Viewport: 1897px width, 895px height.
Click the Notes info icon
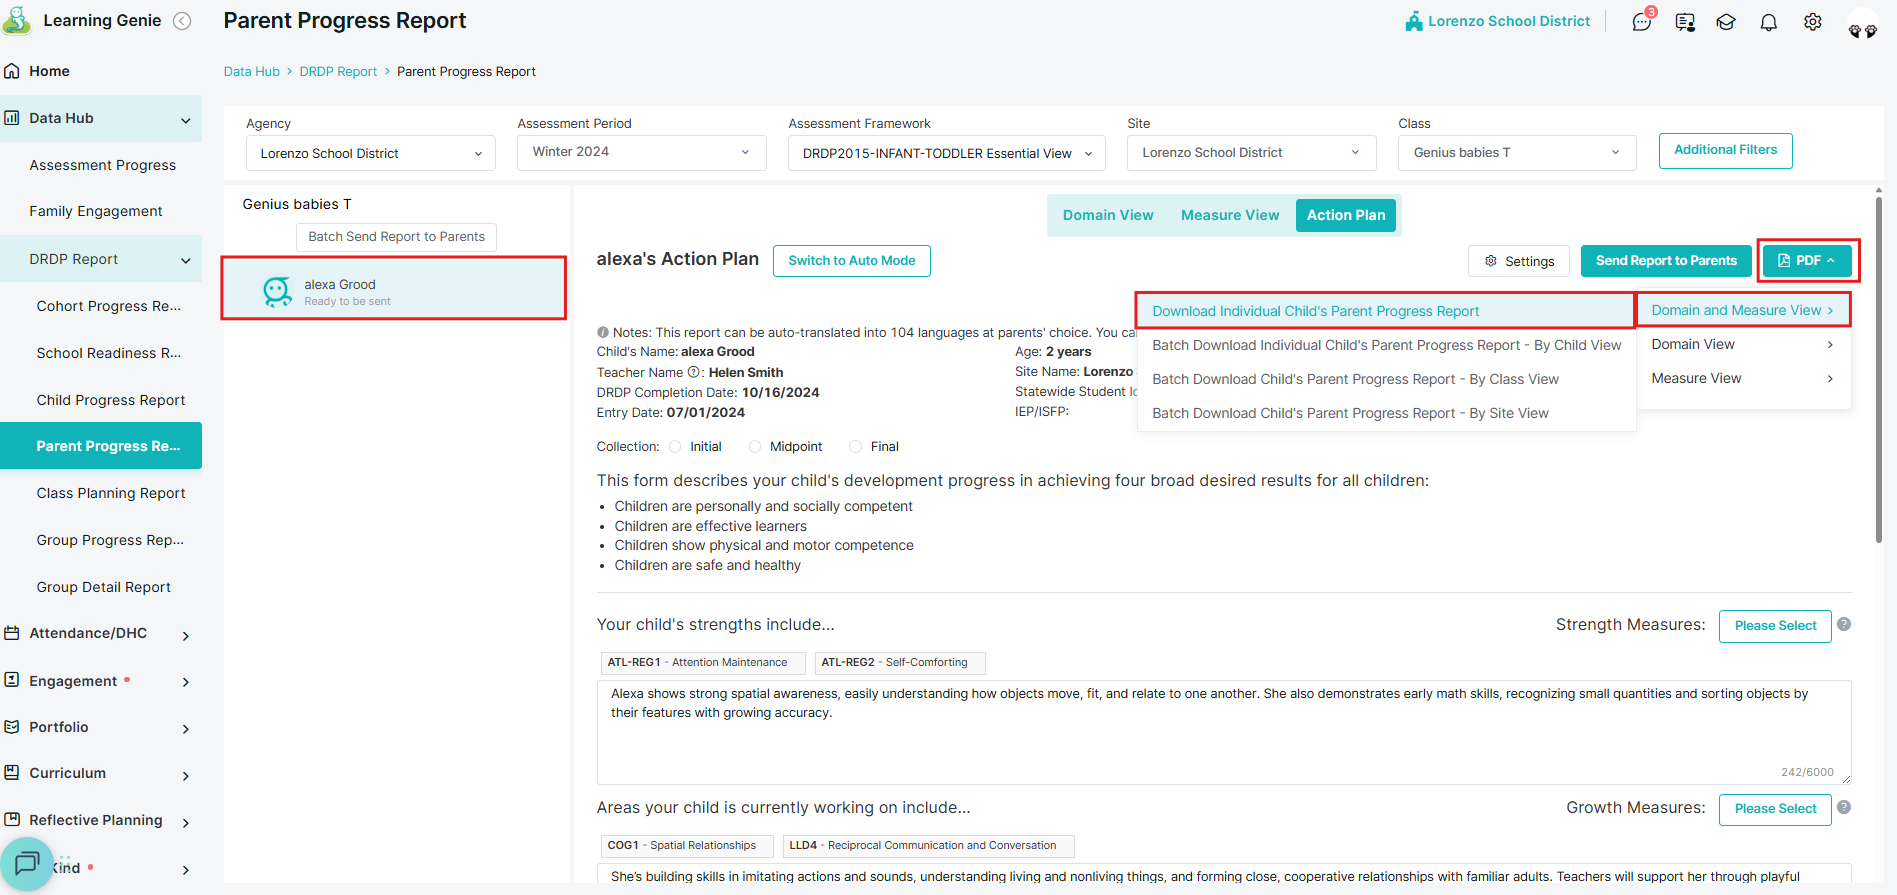(603, 332)
